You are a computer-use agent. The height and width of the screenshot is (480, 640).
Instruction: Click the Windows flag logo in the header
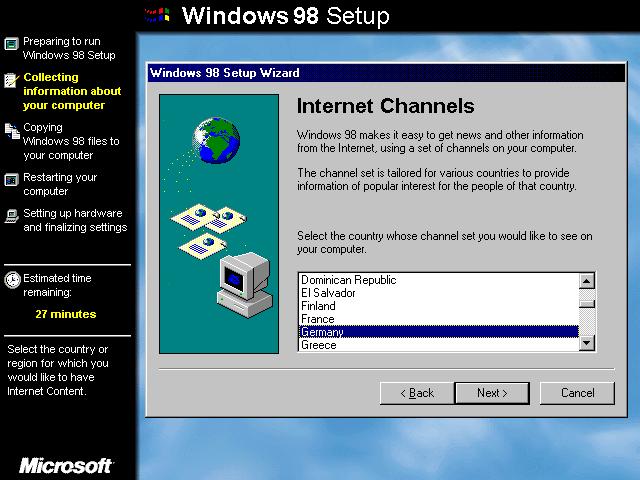click(x=158, y=16)
